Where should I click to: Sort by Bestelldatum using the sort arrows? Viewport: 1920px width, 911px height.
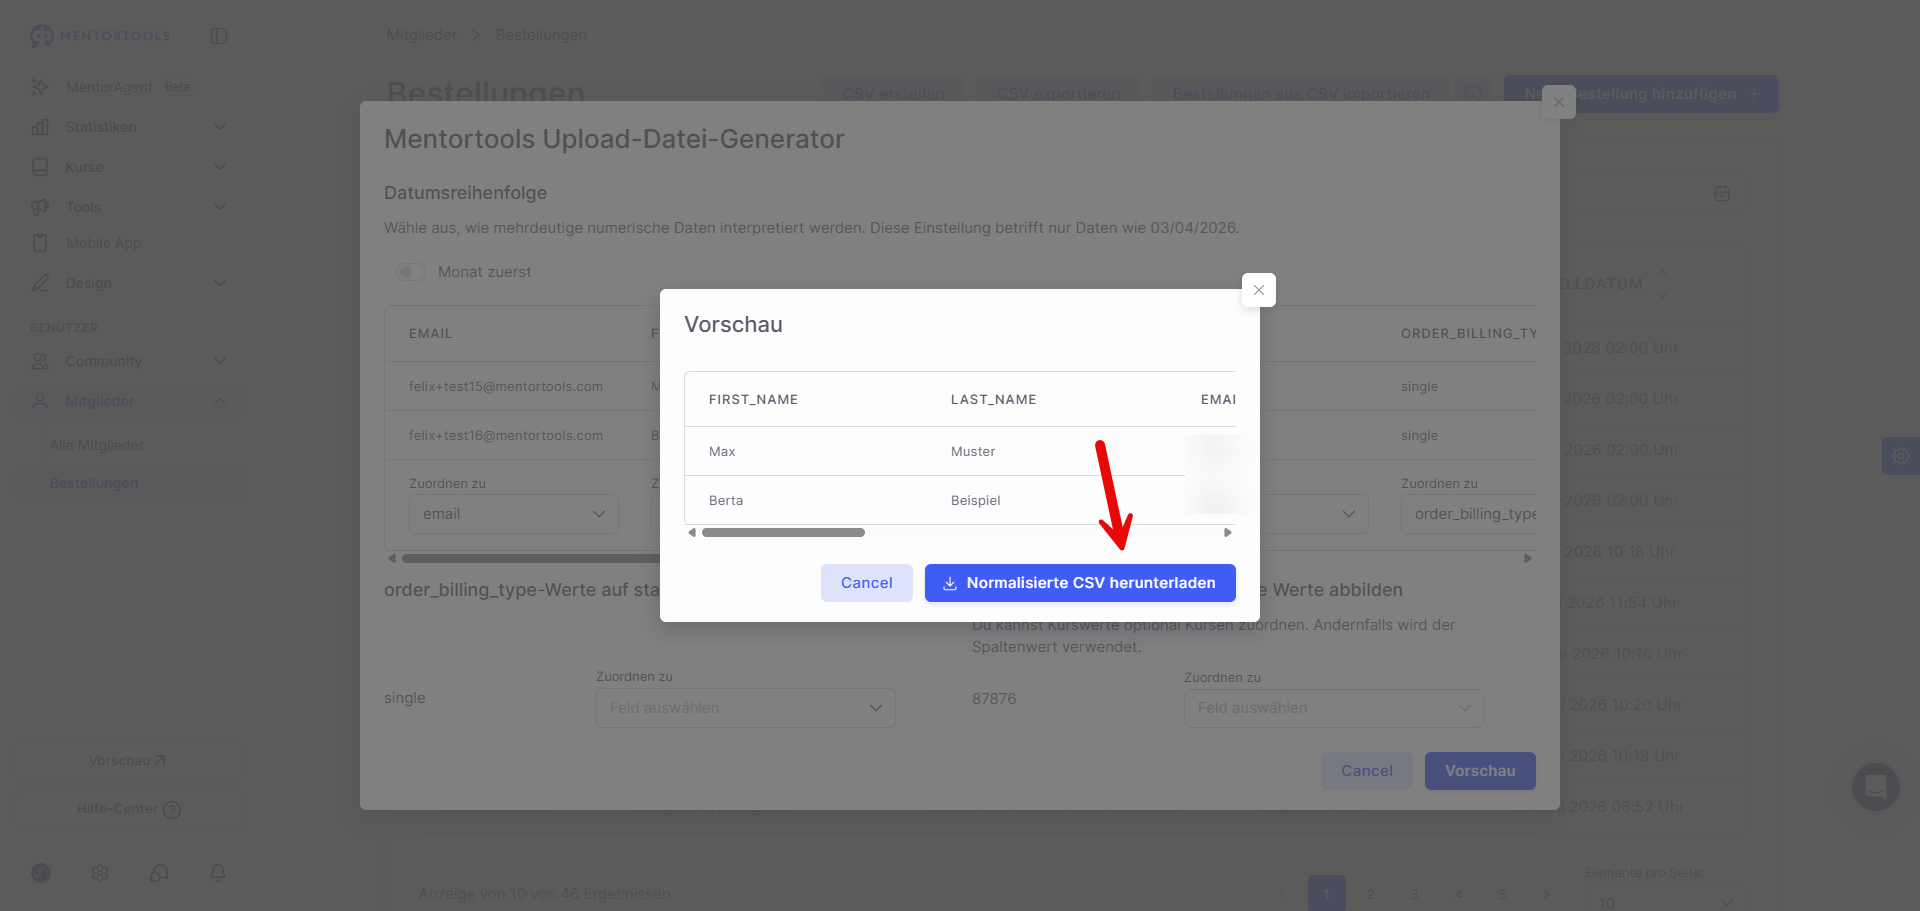coord(1662,283)
